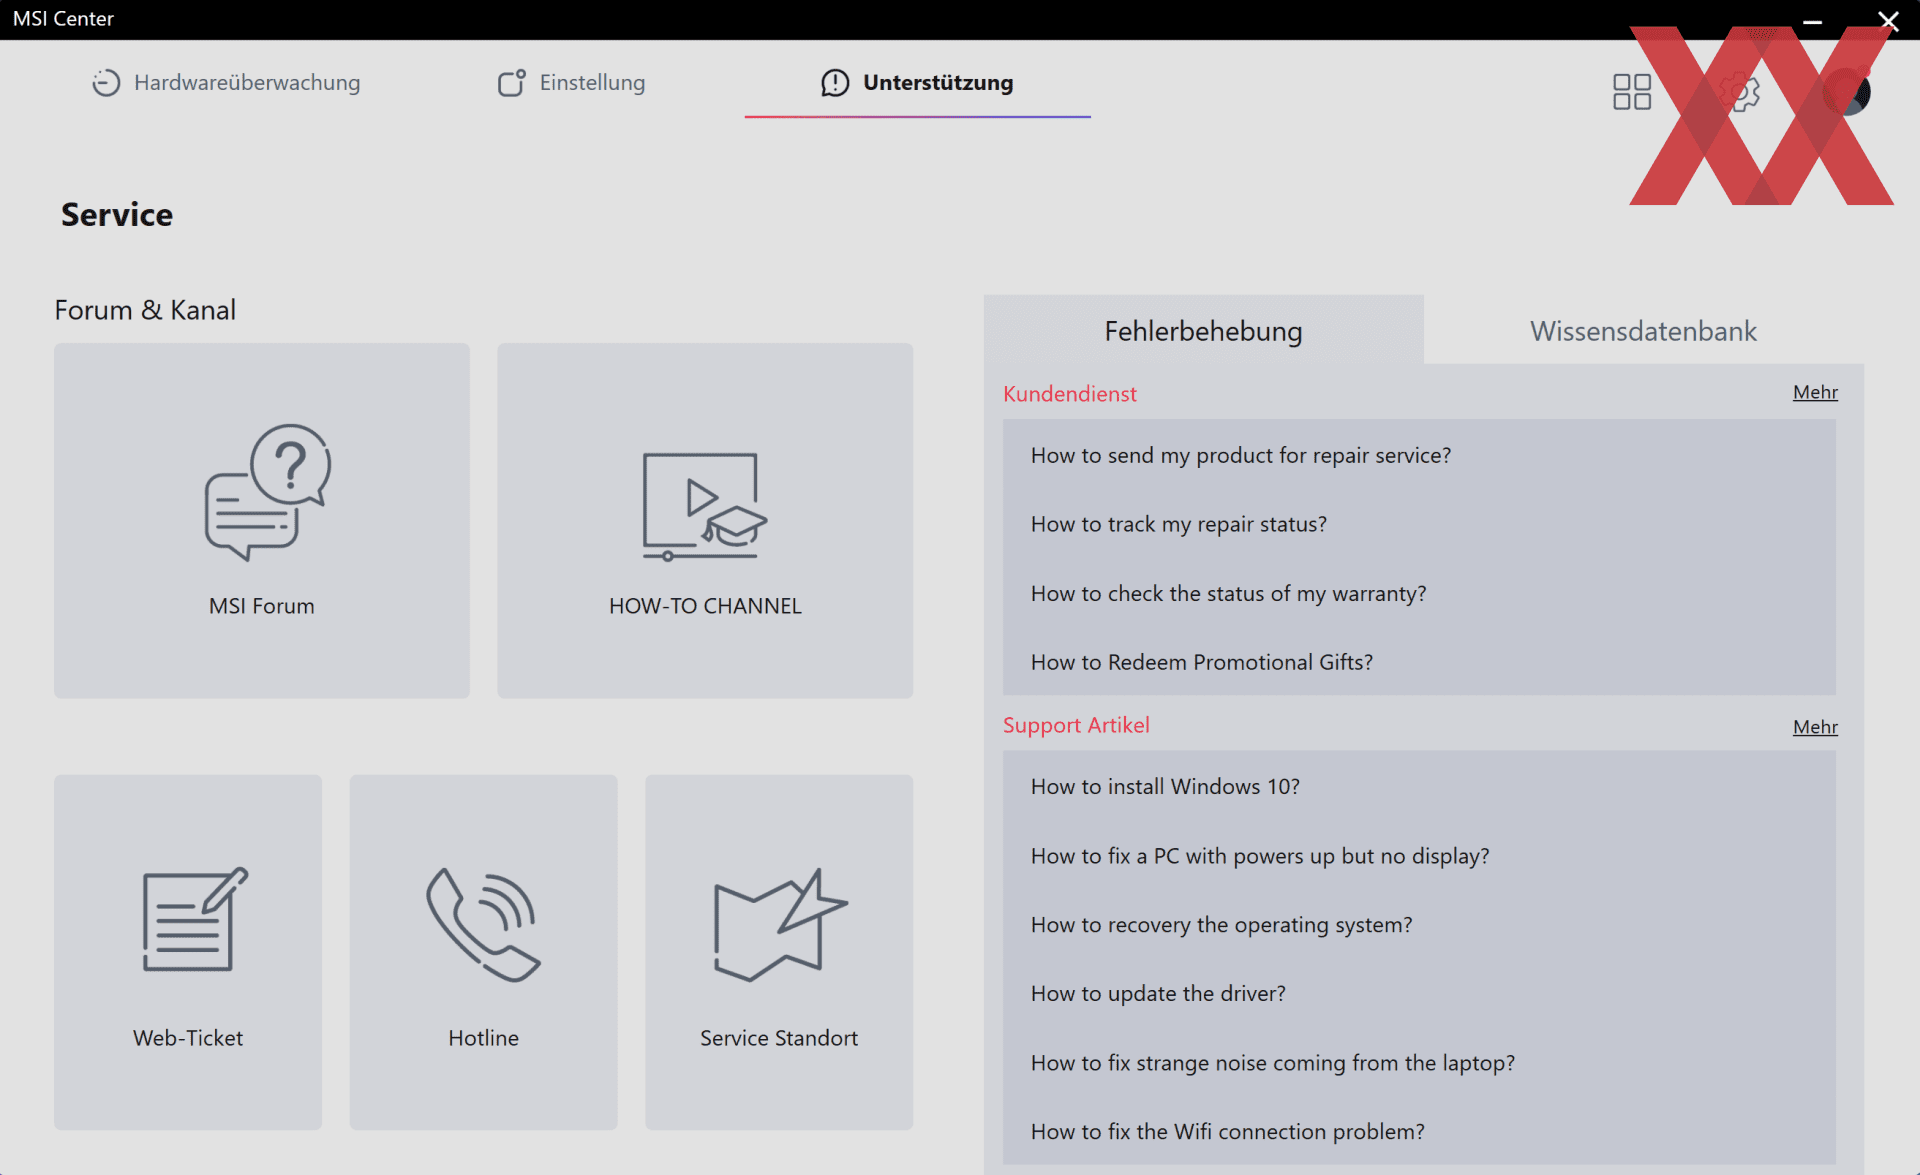Viewport: 1920px width, 1175px height.
Task: Open 'How to install Windows 10?'
Action: [1419, 787]
